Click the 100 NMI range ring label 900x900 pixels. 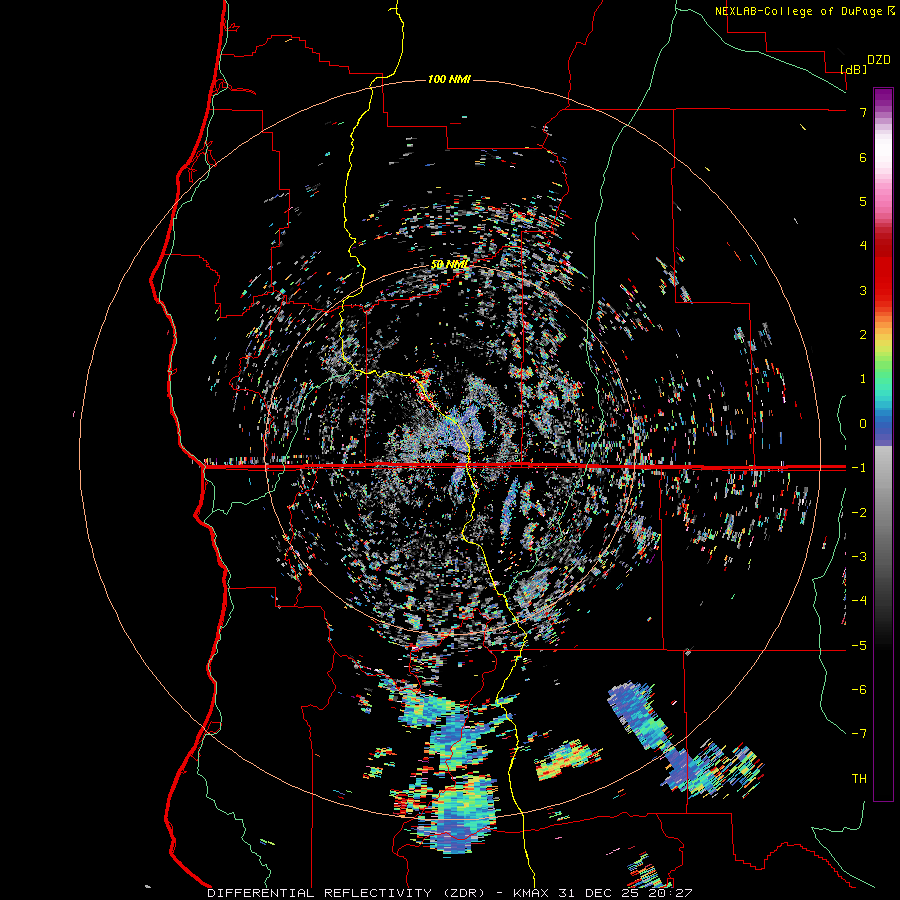tap(449, 79)
